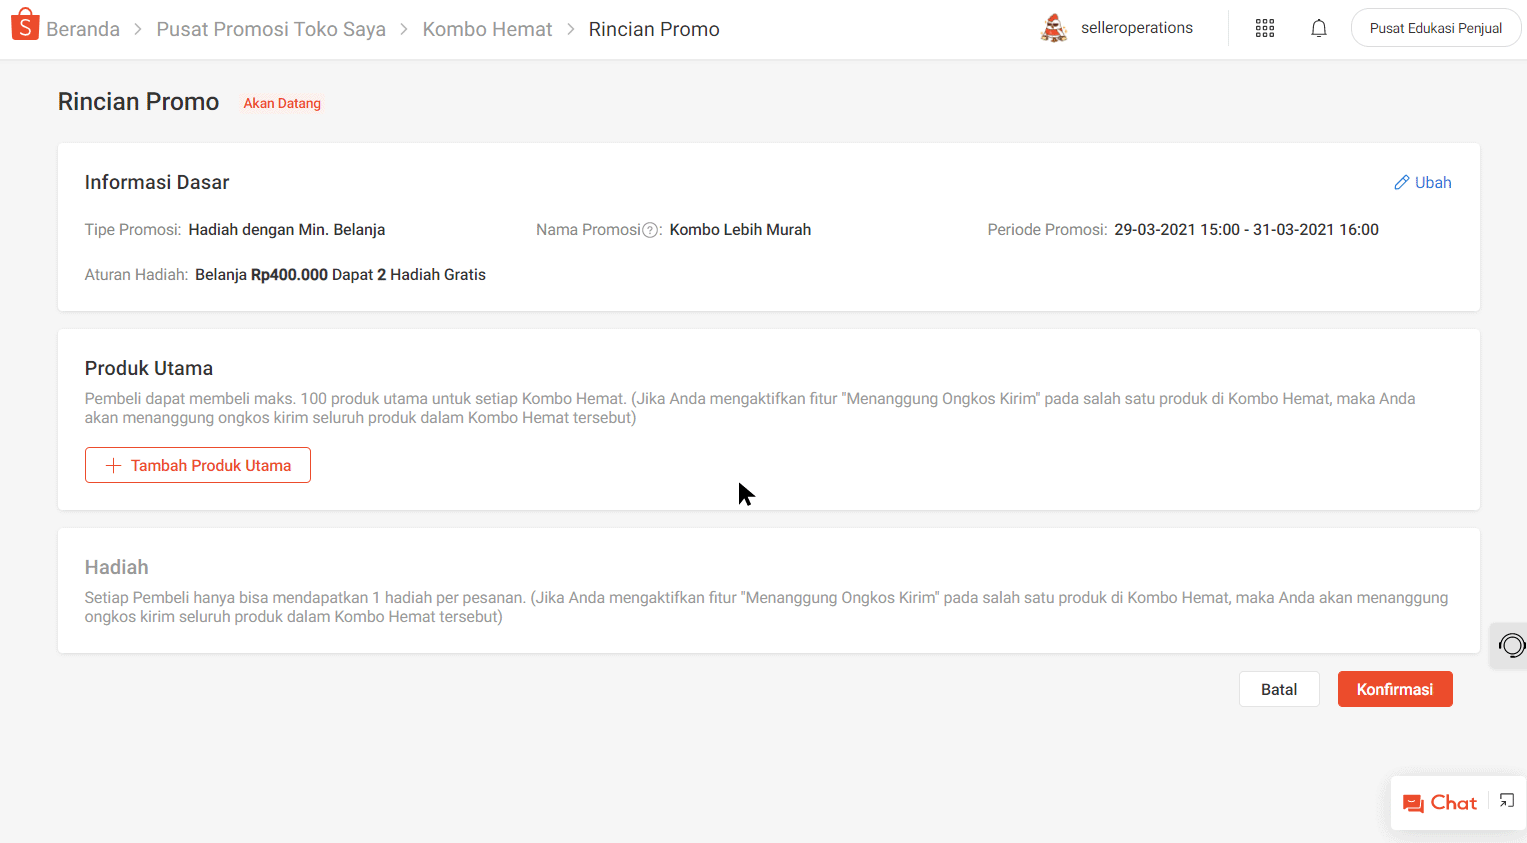
Task: Click the Hadiah section heading
Action: click(116, 567)
